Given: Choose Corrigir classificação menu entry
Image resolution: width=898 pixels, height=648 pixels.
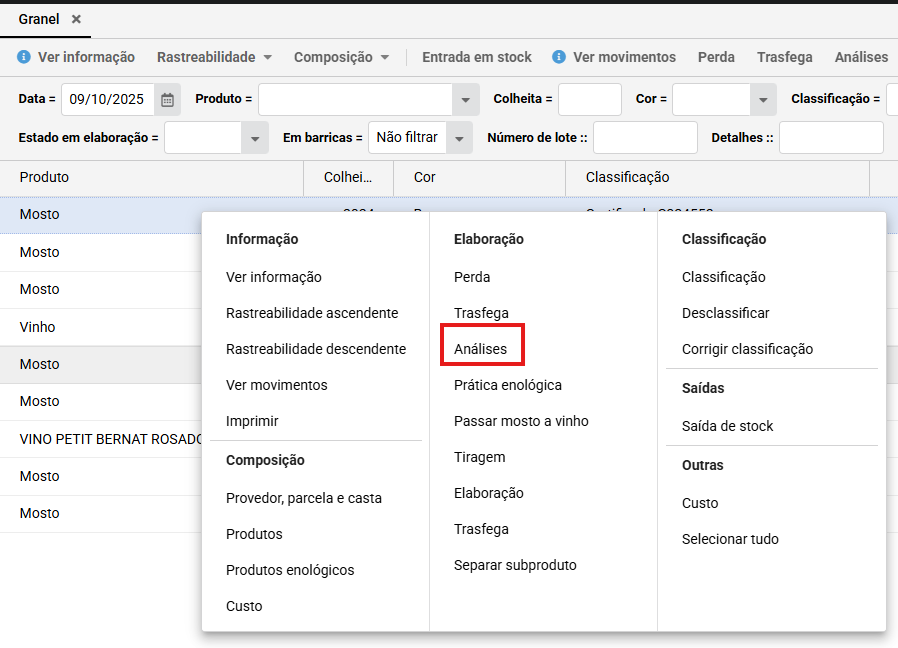Looking at the screenshot, I should [747, 349].
